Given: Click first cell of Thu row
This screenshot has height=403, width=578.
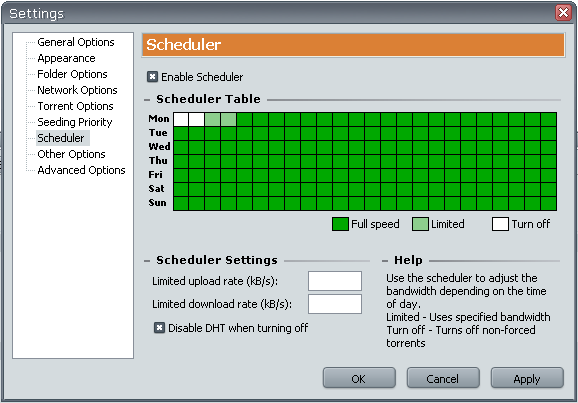Looking at the screenshot, I should tap(181, 161).
